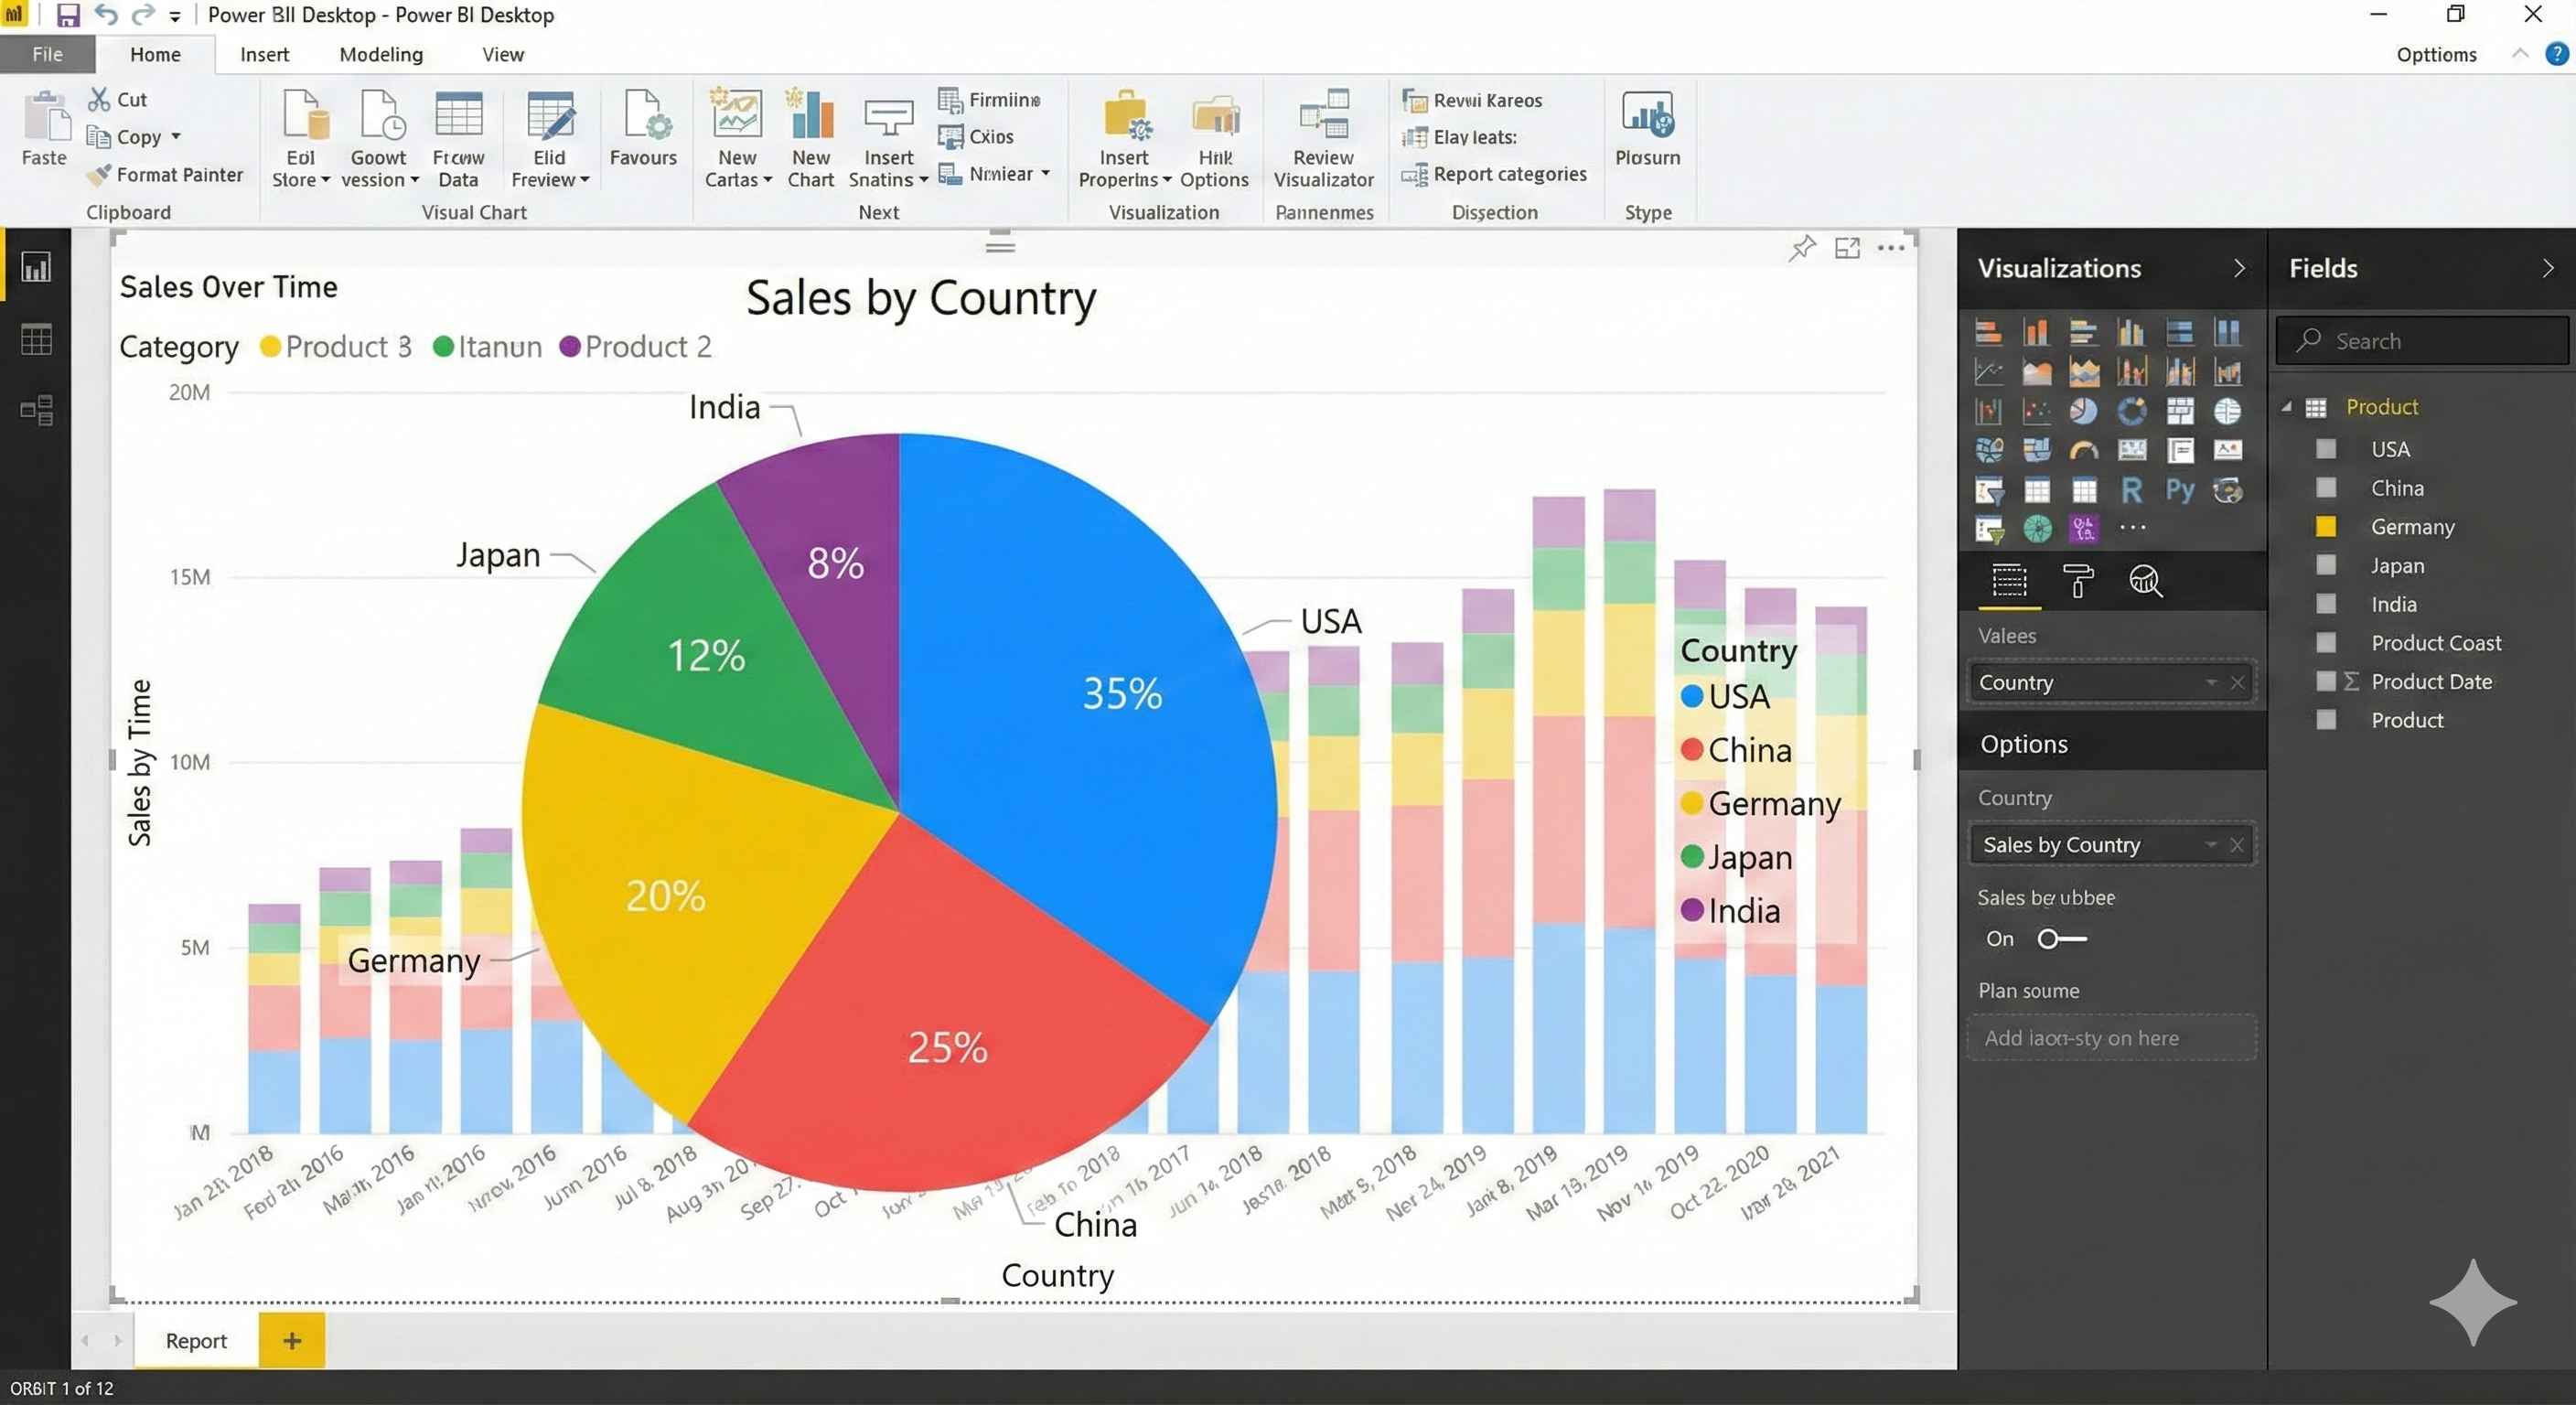Image resolution: width=2576 pixels, height=1405 pixels.
Task: Open the View tab
Action: coord(502,54)
